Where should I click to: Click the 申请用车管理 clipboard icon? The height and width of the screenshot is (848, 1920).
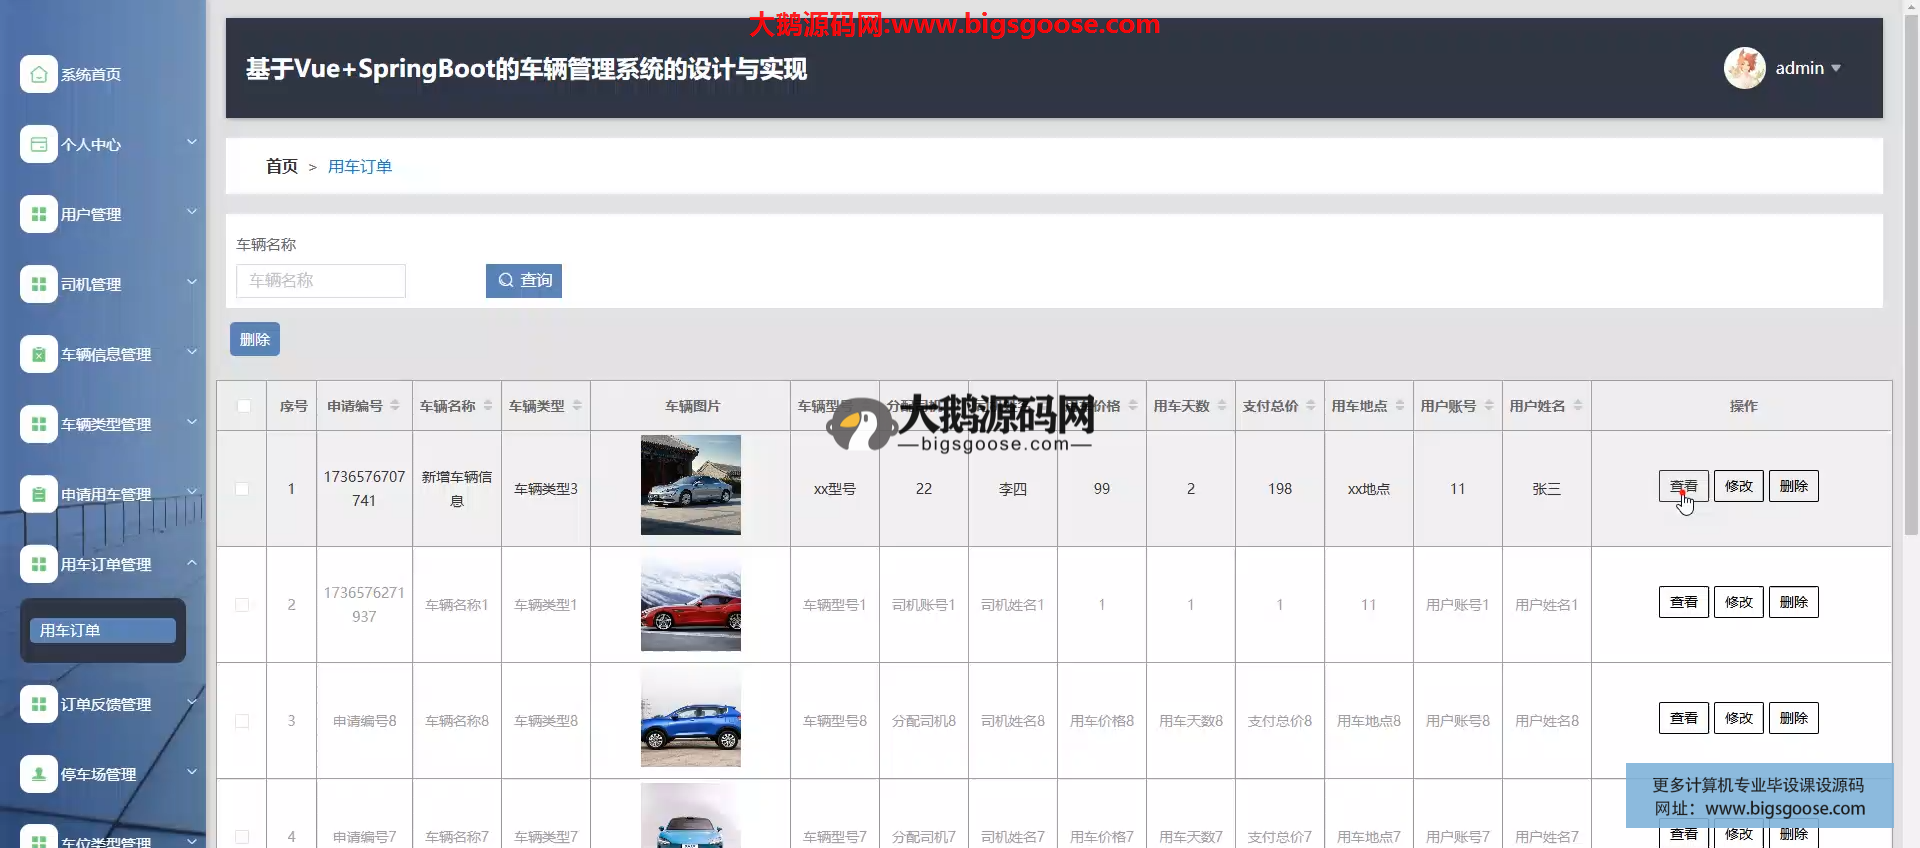[x=38, y=494]
